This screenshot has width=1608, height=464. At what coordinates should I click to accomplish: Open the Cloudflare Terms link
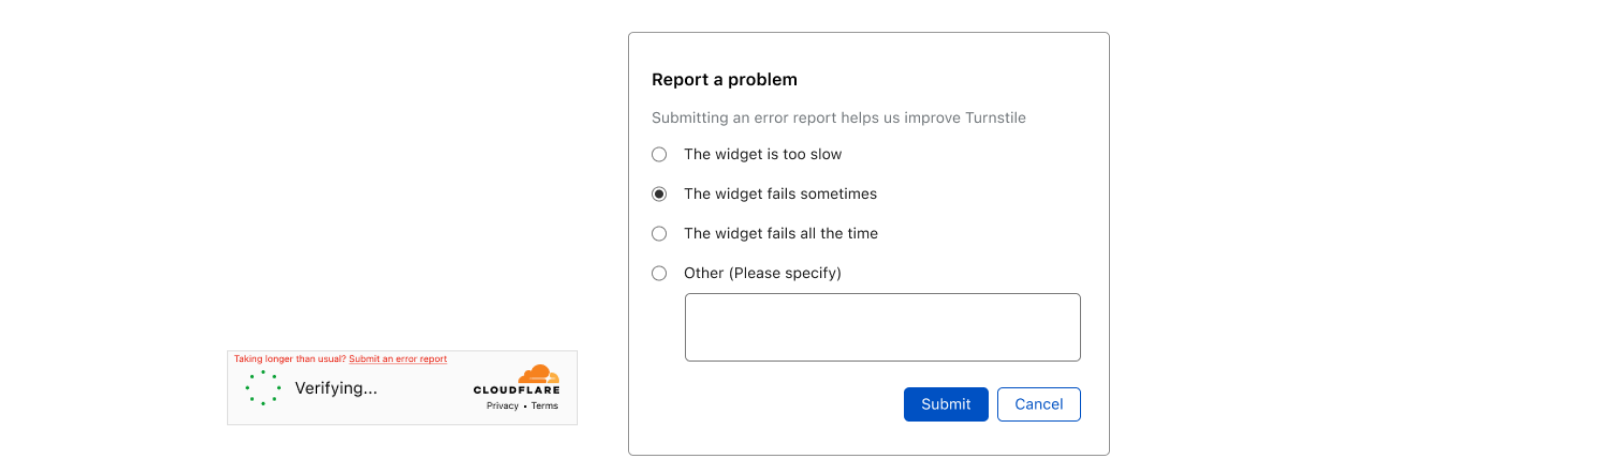(x=545, y=406)
